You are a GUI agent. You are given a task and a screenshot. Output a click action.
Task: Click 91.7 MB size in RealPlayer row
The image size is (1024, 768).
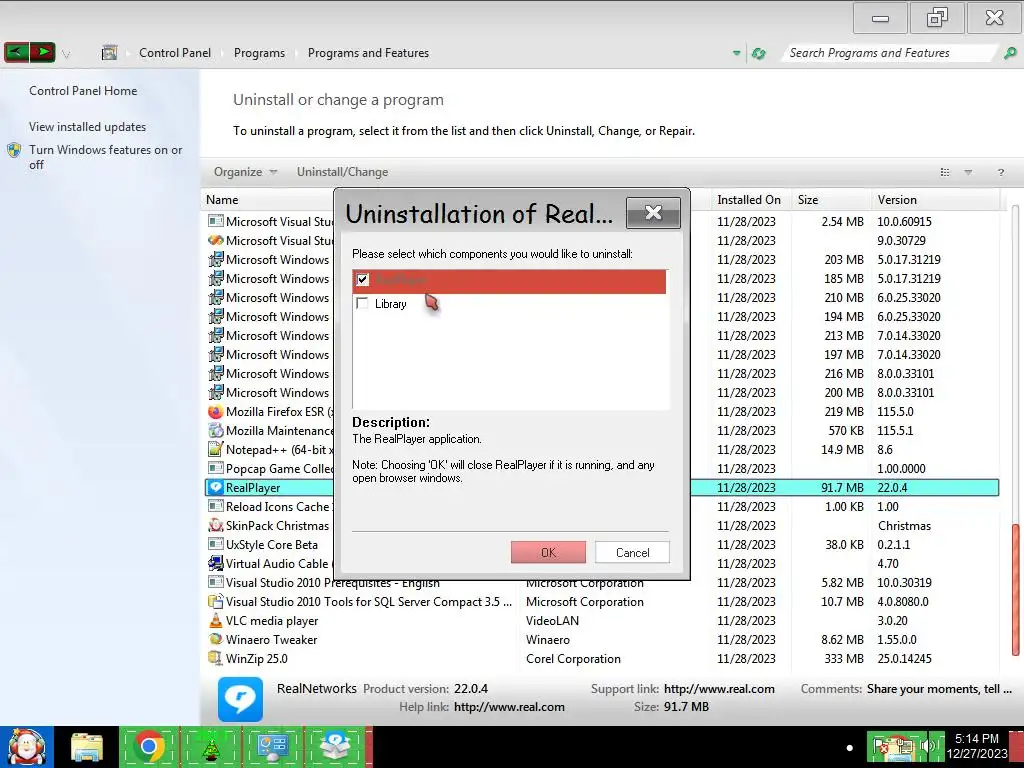coord(842,488)
